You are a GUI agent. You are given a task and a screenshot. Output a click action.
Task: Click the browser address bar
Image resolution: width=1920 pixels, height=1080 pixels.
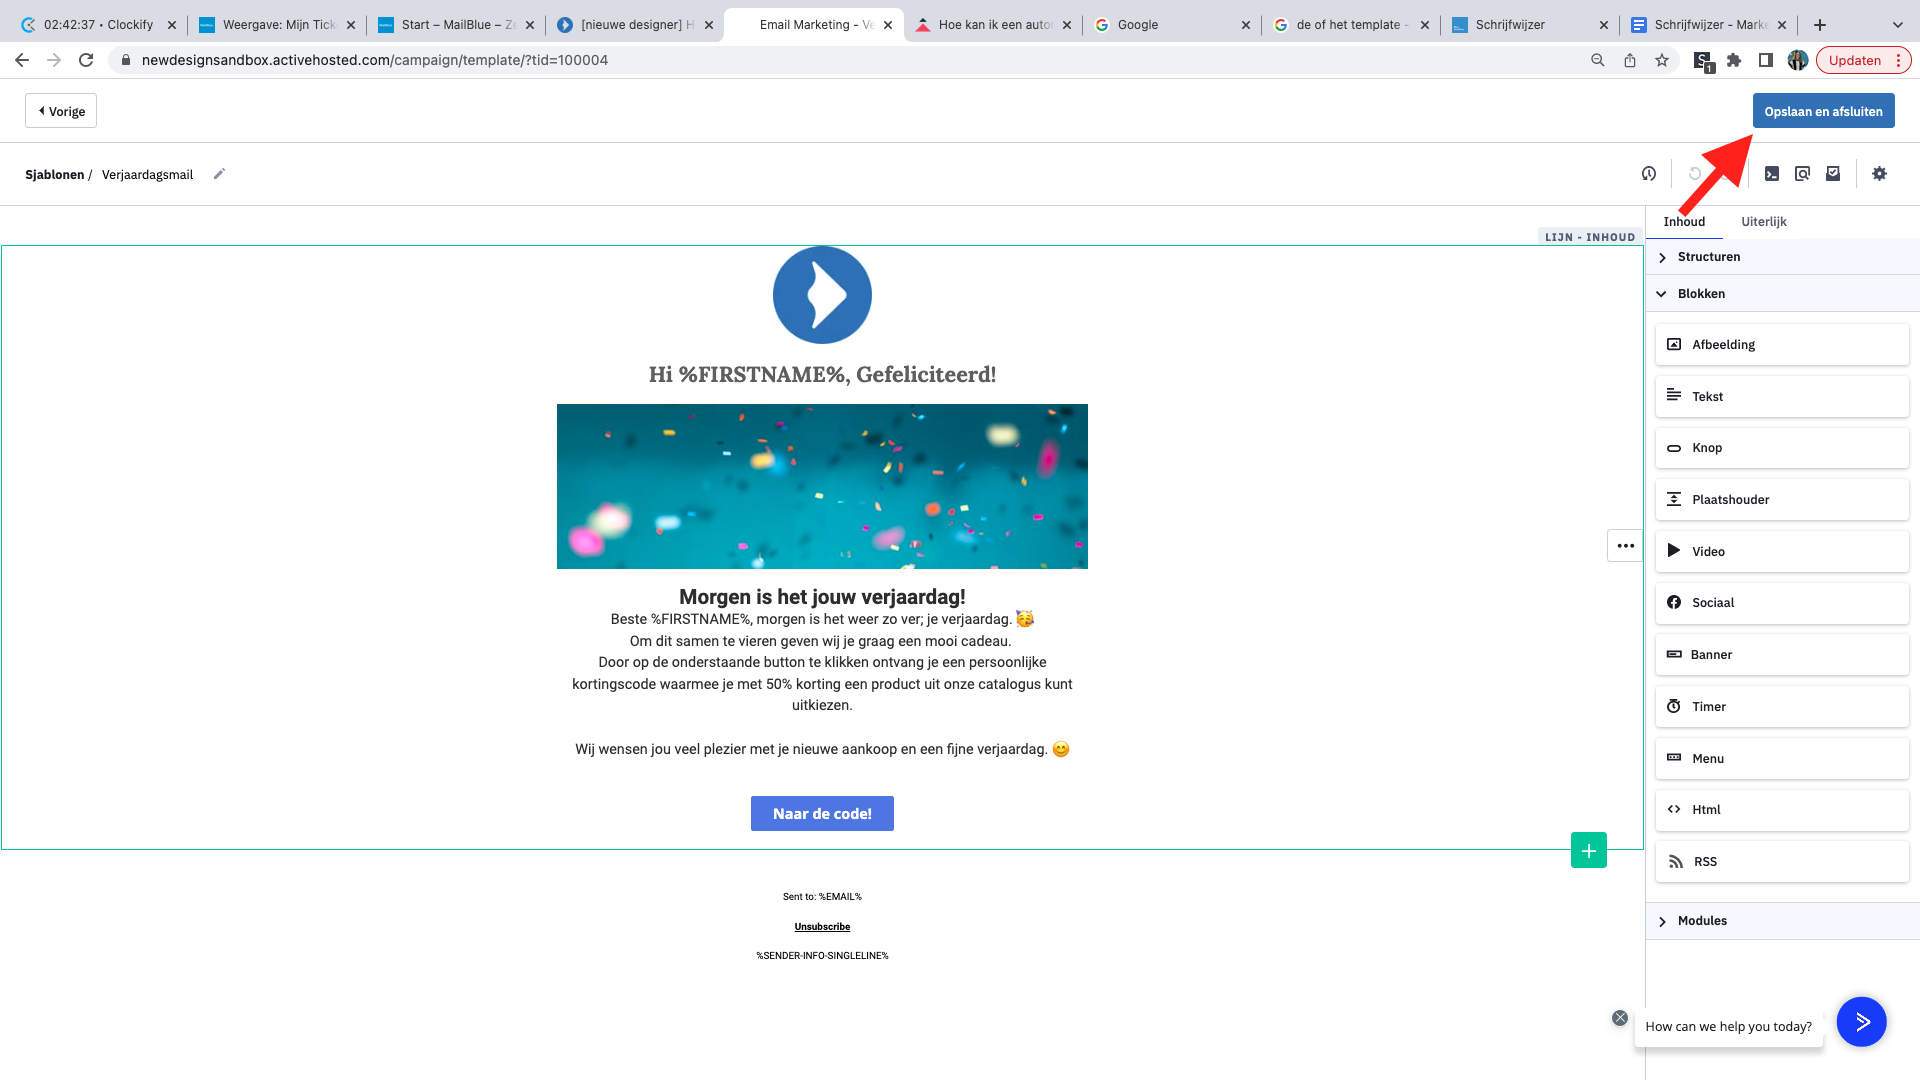[x=850, y=60]
